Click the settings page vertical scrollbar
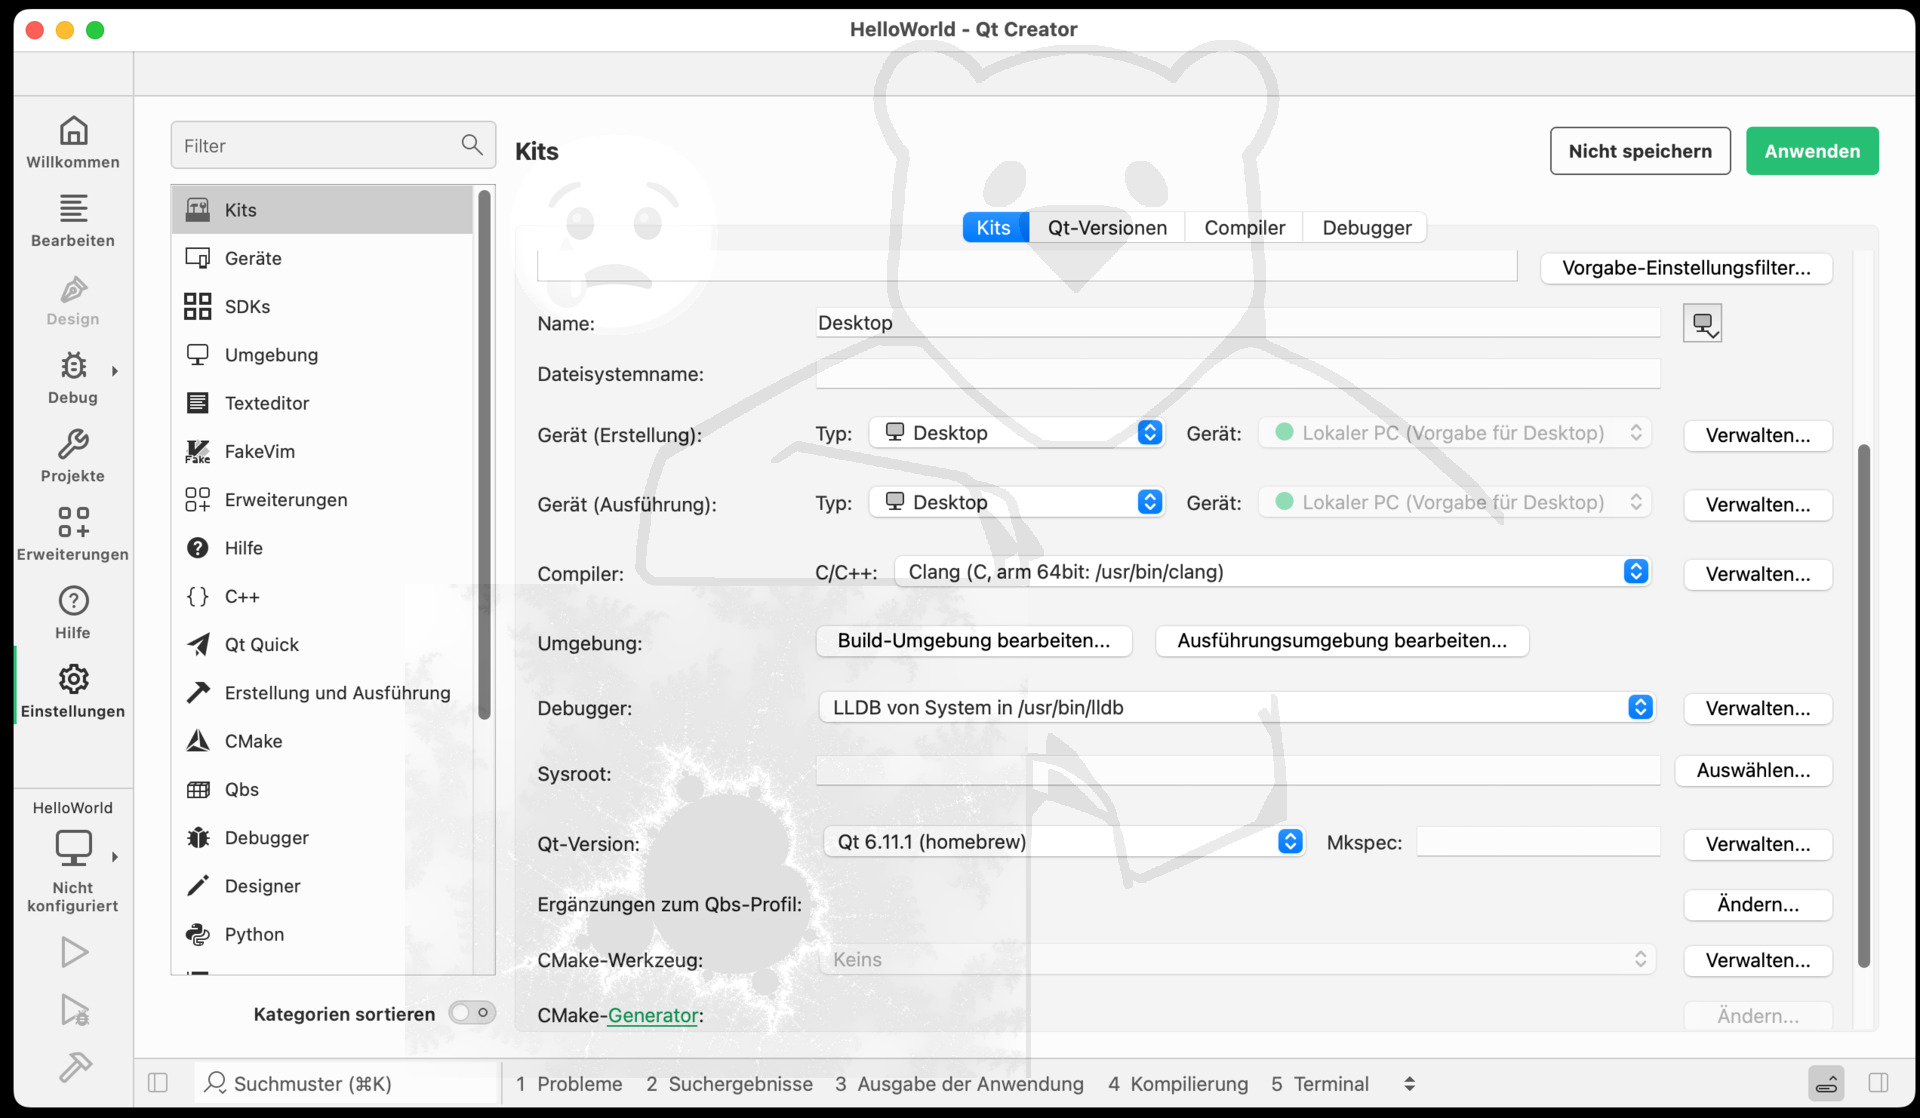This screenshot has height=1118, width=1920. [1863, 705]
